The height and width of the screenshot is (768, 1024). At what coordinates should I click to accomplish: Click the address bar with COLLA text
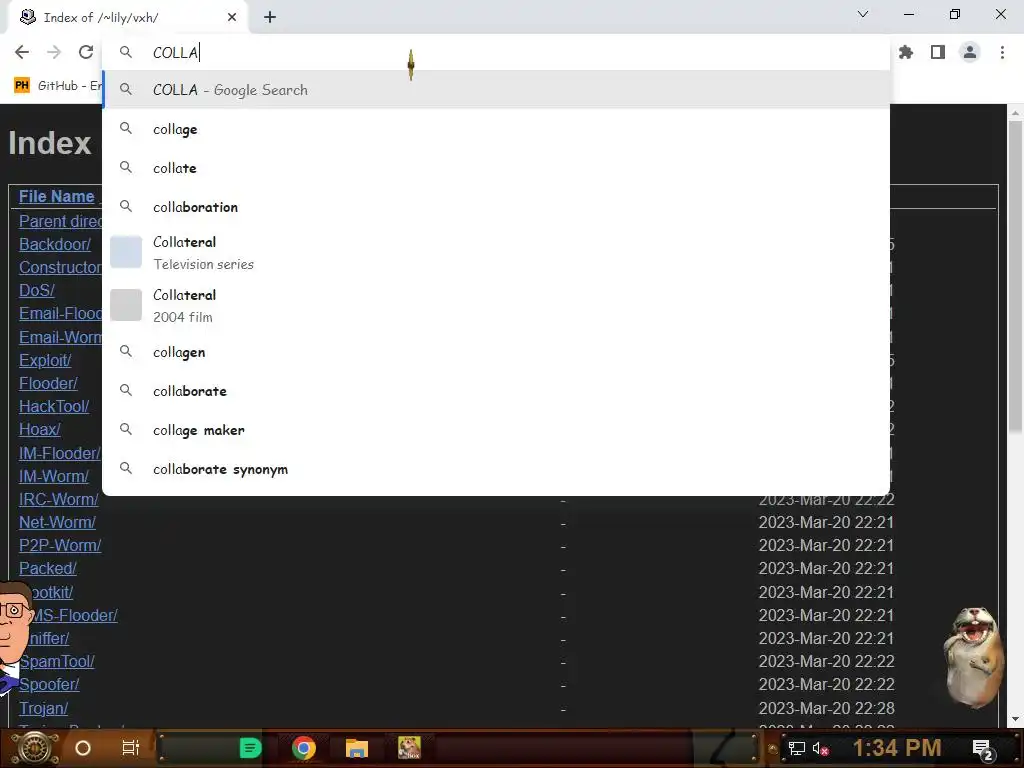coord(496,52)
